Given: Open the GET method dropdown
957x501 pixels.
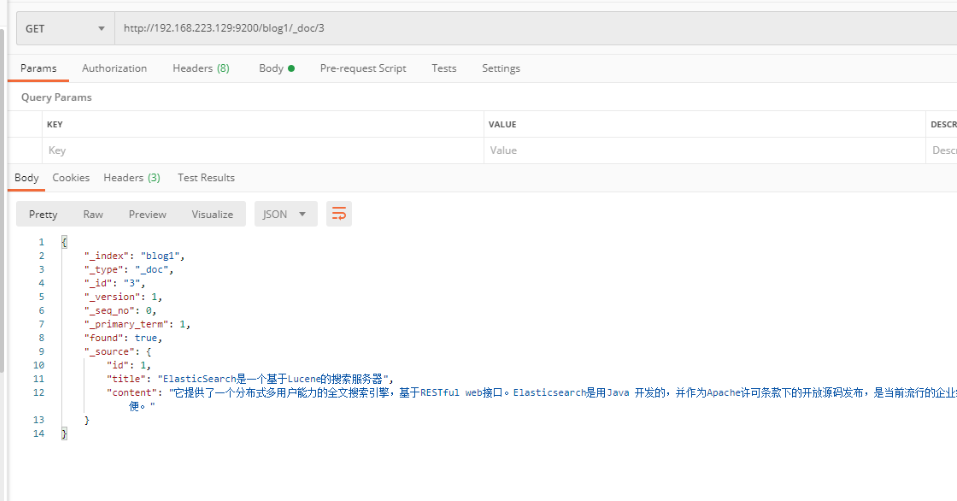Looking at the screenshot, I should tap(65, 29).
